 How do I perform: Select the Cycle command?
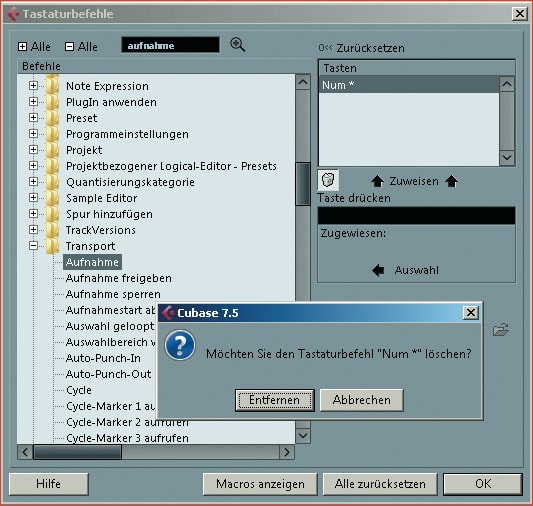coord(79,390)
